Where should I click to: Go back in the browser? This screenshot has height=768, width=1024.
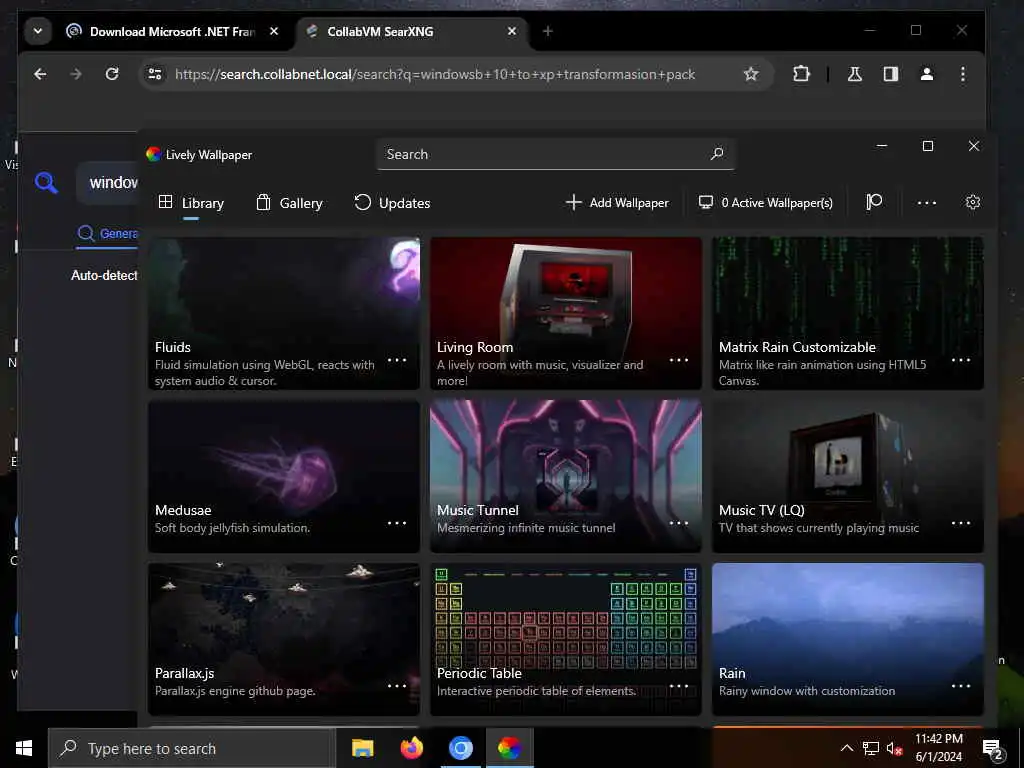40,74
